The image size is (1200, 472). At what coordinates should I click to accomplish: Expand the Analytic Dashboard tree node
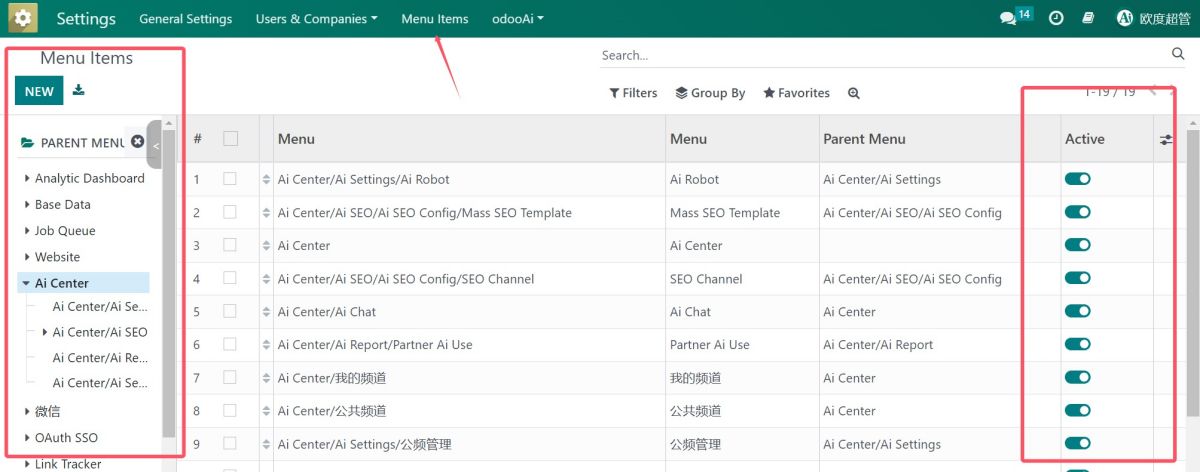pos(26,178)
